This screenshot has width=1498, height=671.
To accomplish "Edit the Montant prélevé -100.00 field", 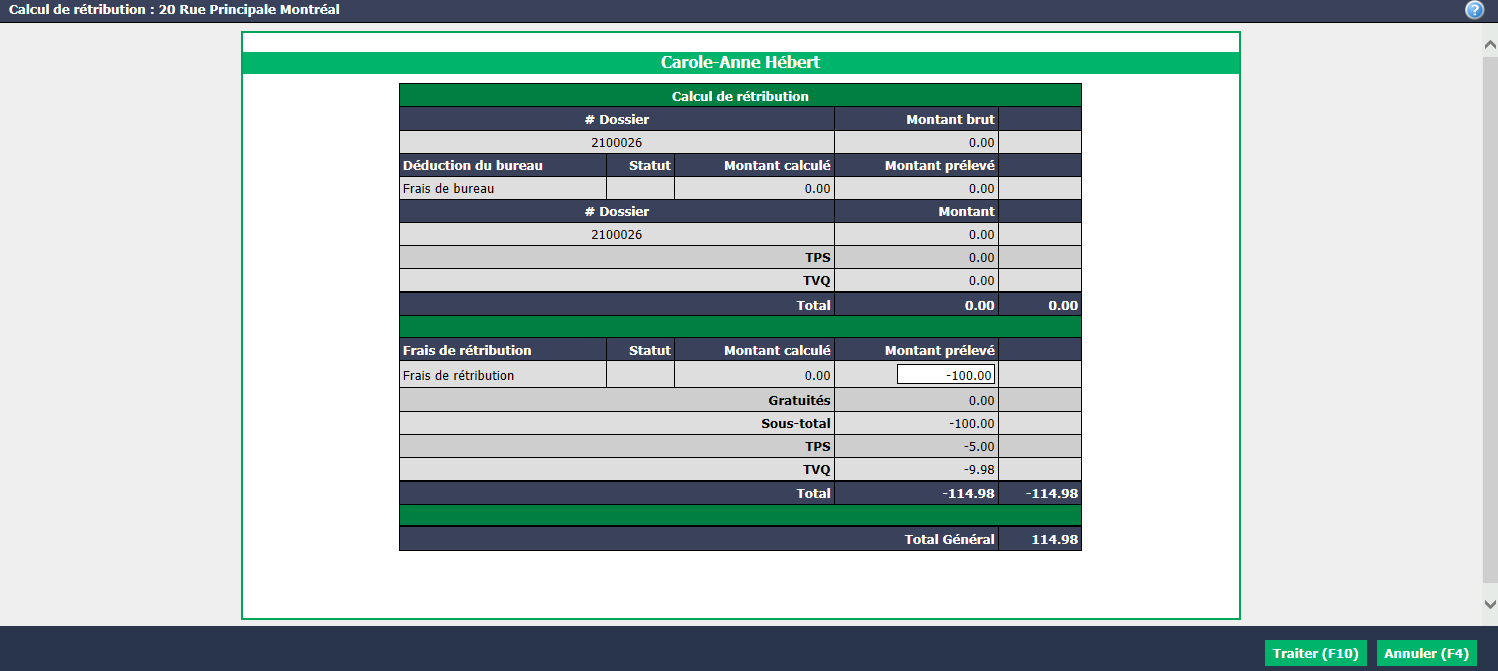I will pos(946,375).
